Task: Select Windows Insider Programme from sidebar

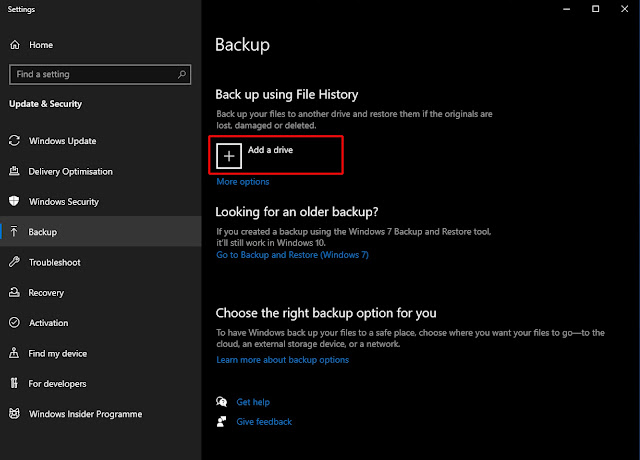Action: point(85,414)
